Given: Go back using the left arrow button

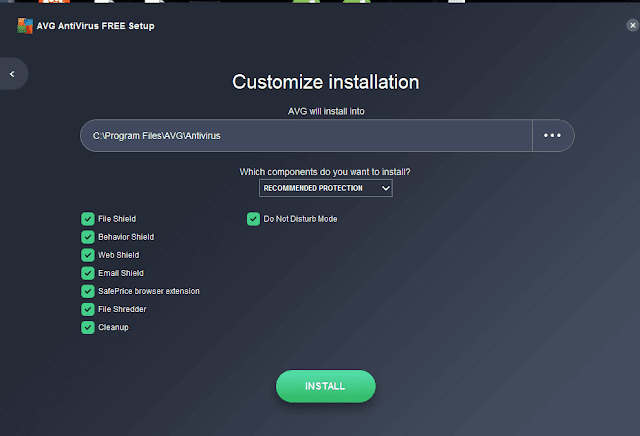Looking at the screenshot, I should pos(12,74).
